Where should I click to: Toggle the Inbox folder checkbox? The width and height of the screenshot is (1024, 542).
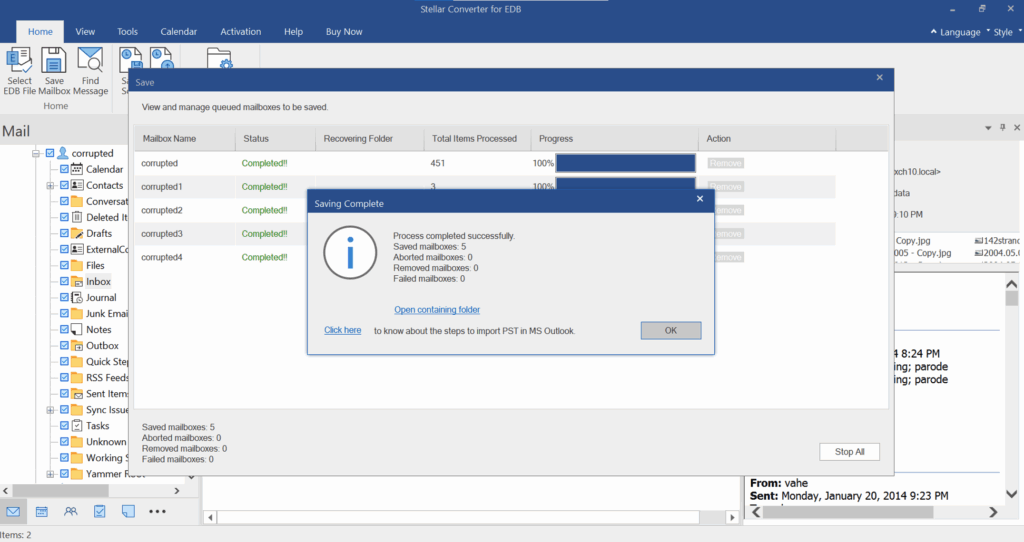coord(64,281)
